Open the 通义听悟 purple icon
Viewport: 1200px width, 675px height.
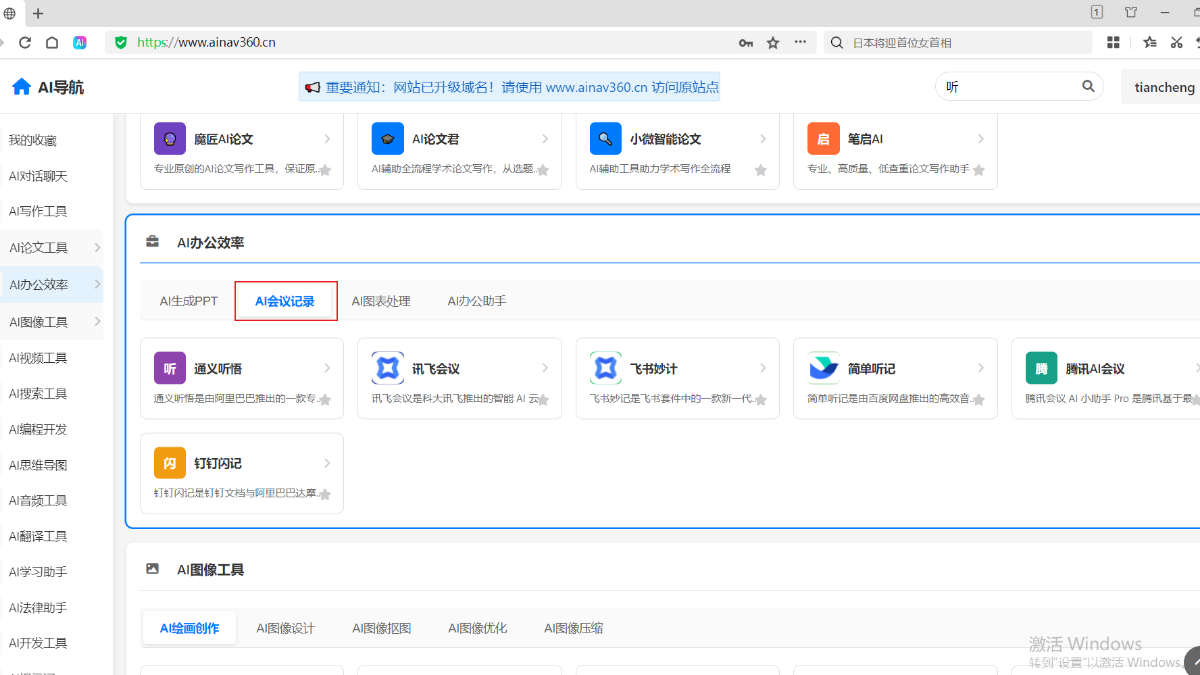(x=170, y=368)
